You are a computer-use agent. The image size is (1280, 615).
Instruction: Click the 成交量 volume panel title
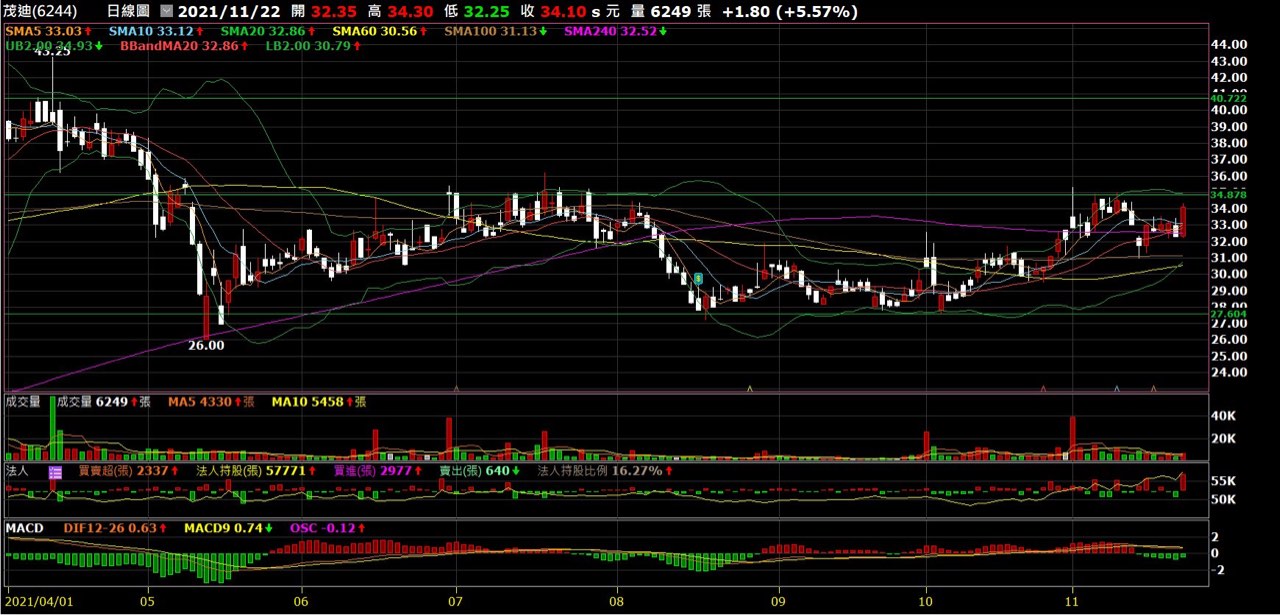tap(23, 402)
